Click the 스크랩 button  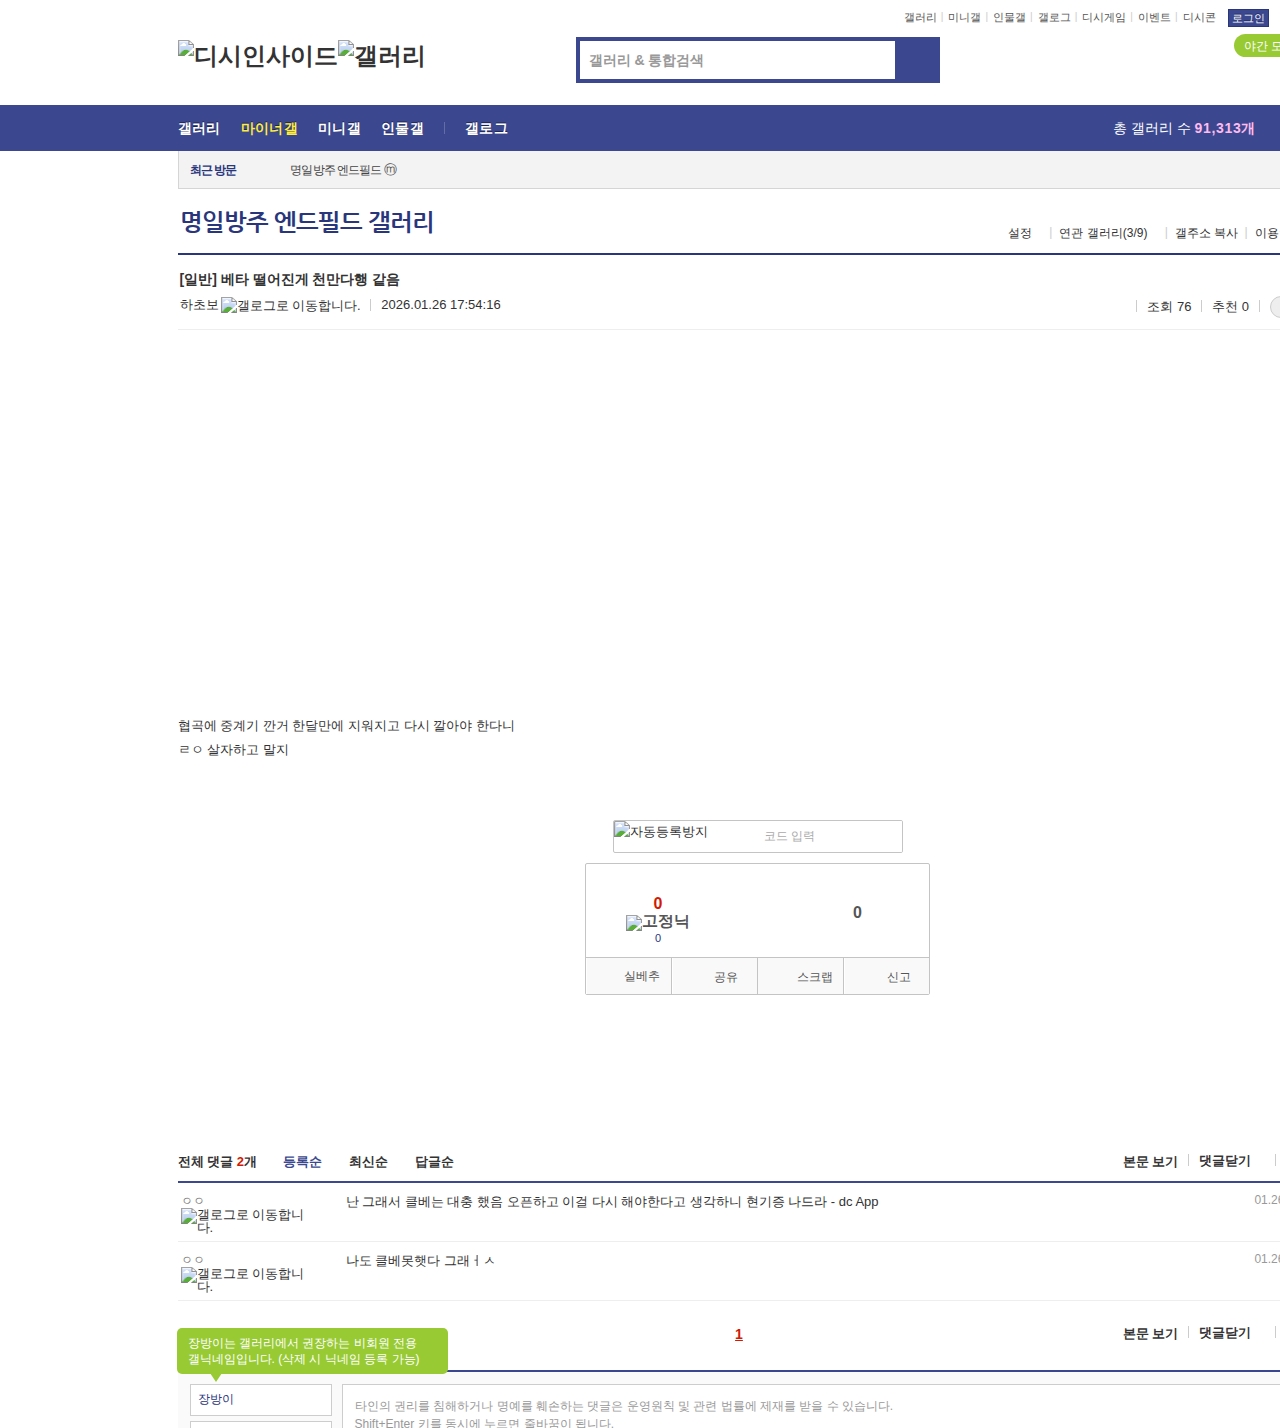point(814,977)
